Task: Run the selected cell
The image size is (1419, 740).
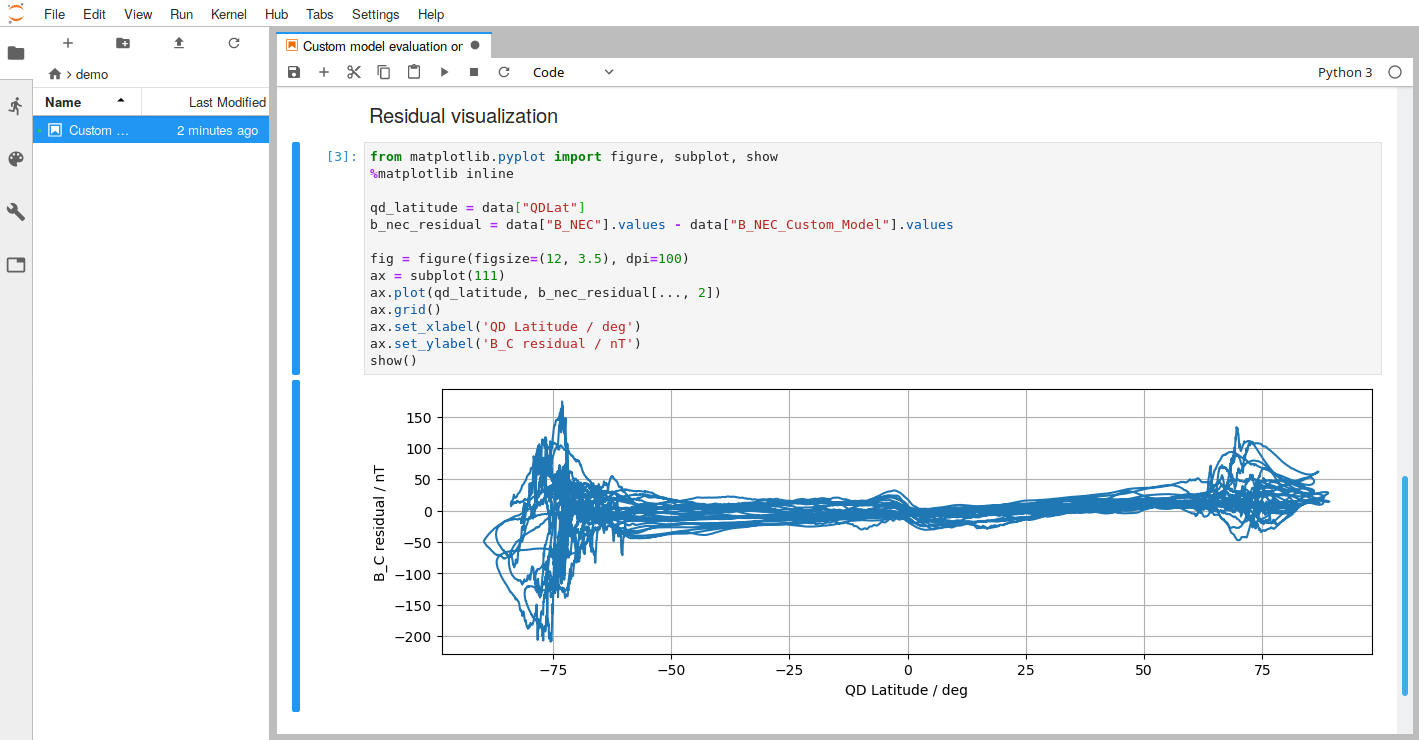Action: [444, 72]
